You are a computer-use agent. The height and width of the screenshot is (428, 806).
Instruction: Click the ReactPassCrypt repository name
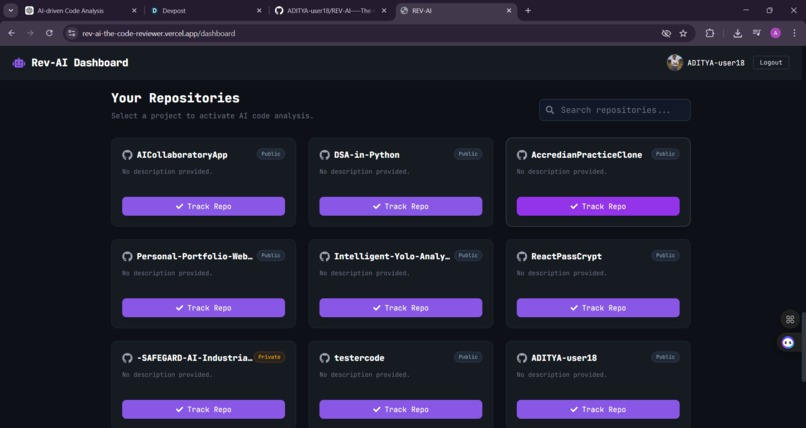(x=566, y=256)
